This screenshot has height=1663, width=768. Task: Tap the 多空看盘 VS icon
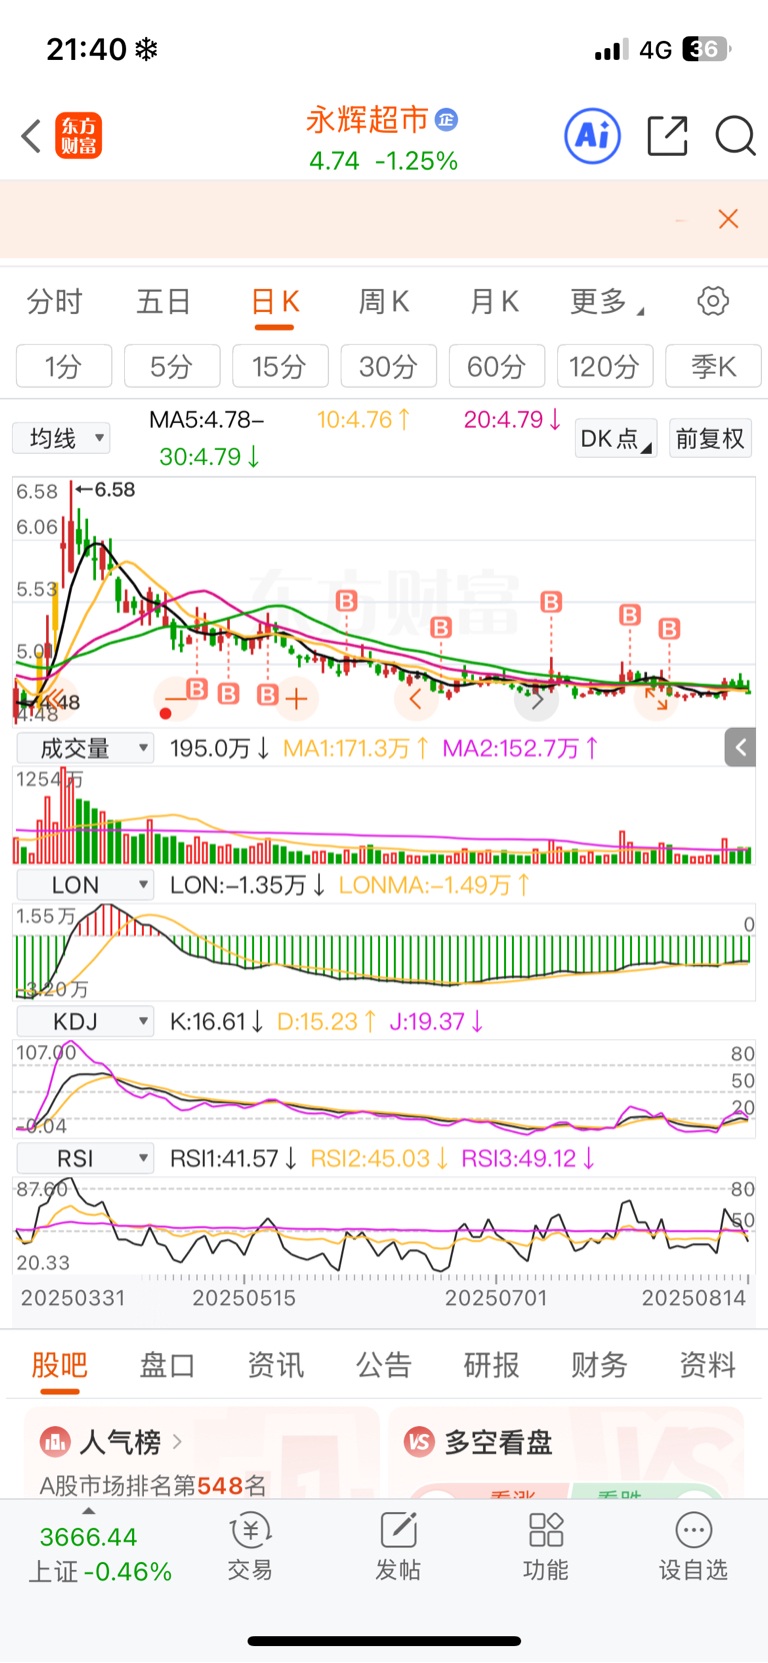[x=420, y=1442]
